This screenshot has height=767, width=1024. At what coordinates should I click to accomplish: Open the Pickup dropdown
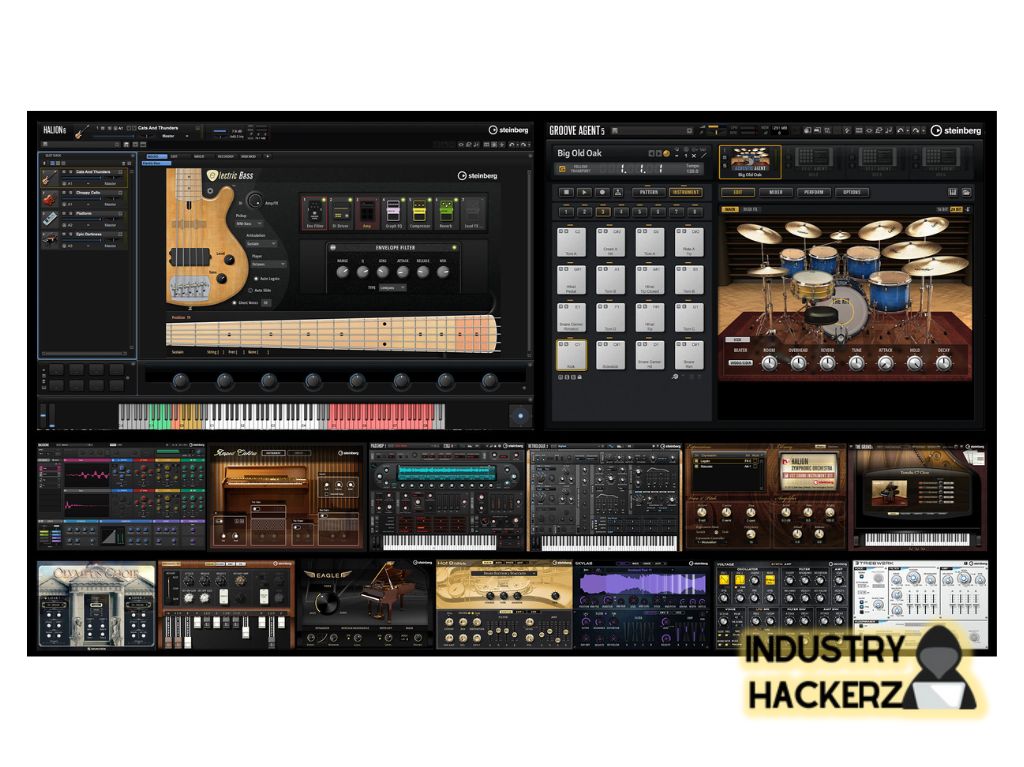(x=248, y=223)
